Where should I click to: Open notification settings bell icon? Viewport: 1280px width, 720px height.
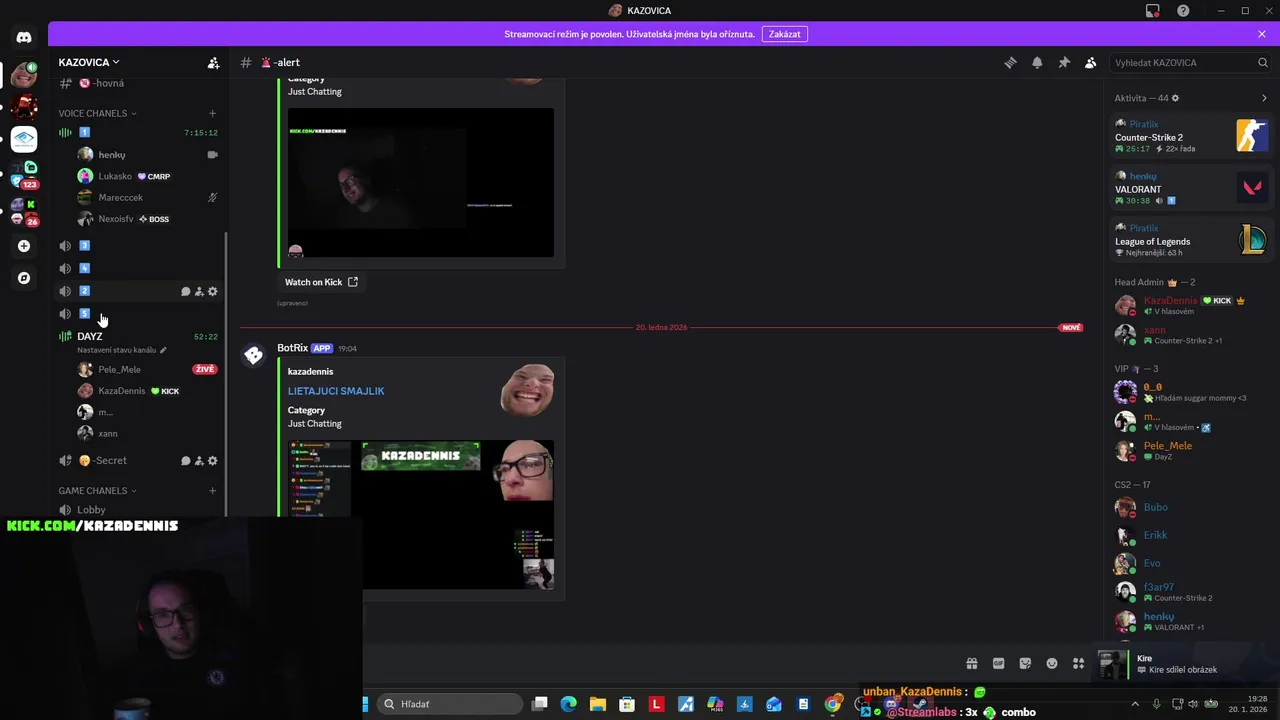click(x=1037, y=63)
